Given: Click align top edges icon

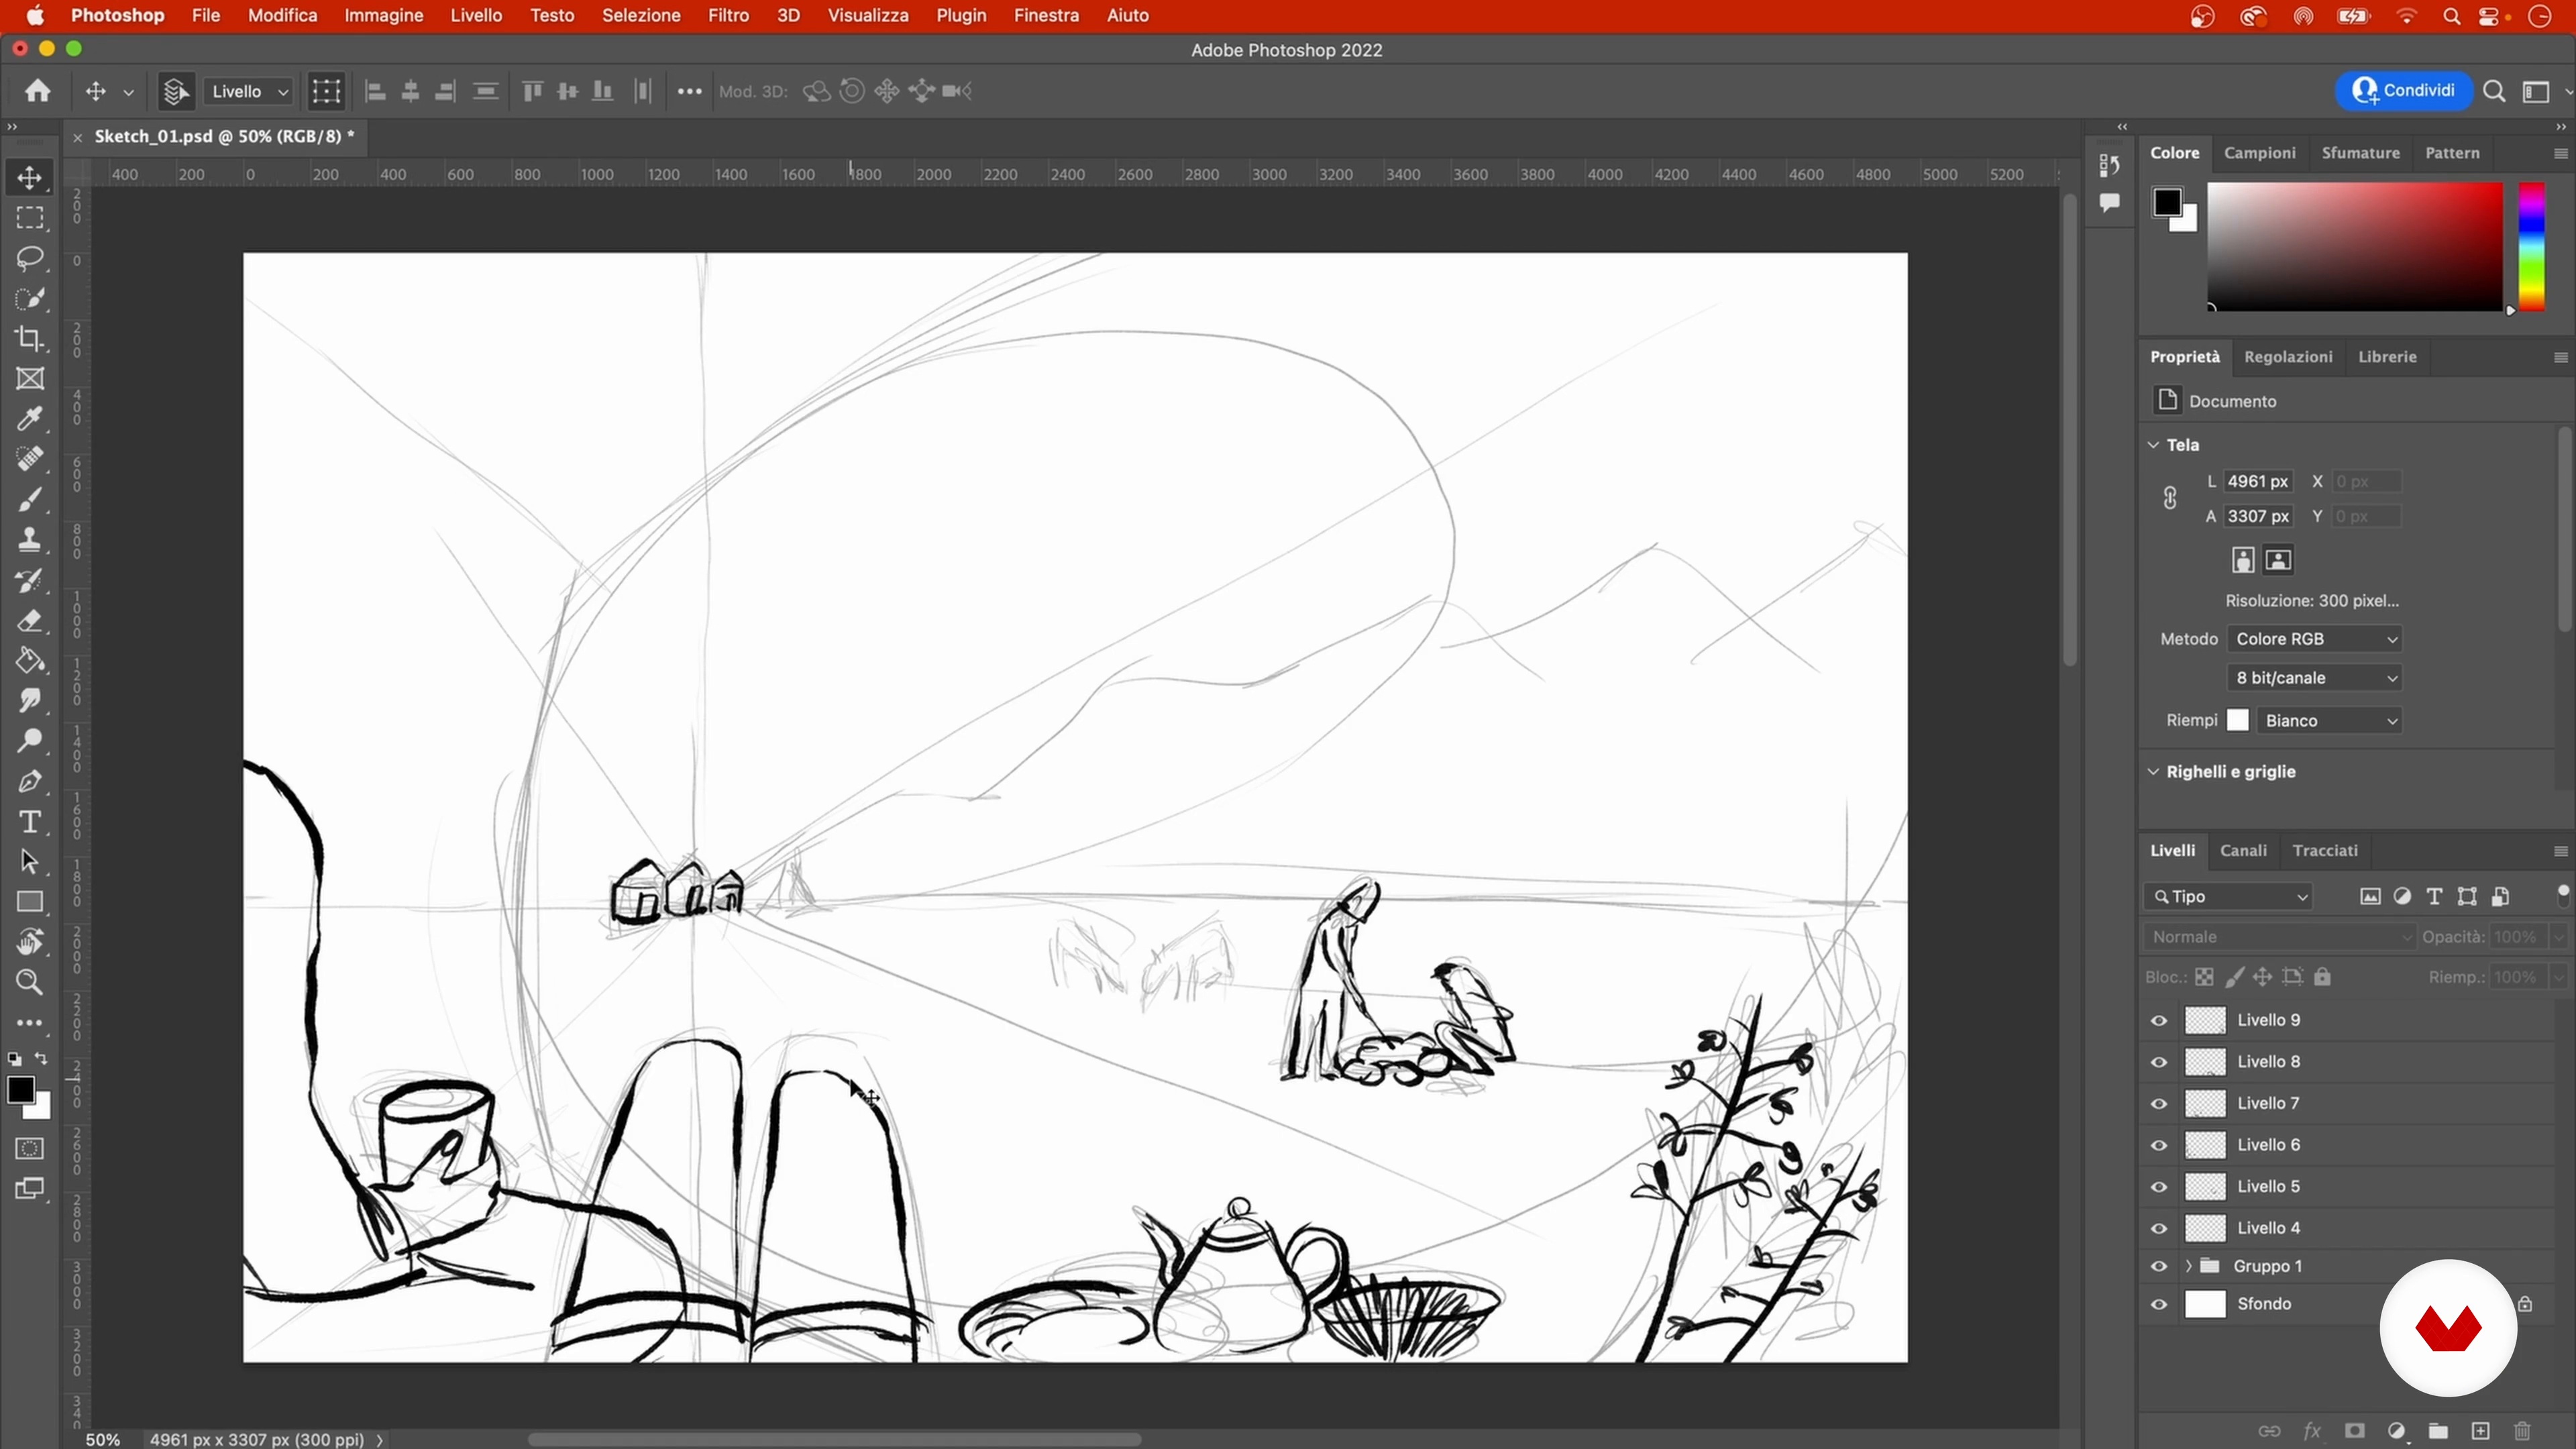Looking at the screenshot, I should (x=532, y=91).
